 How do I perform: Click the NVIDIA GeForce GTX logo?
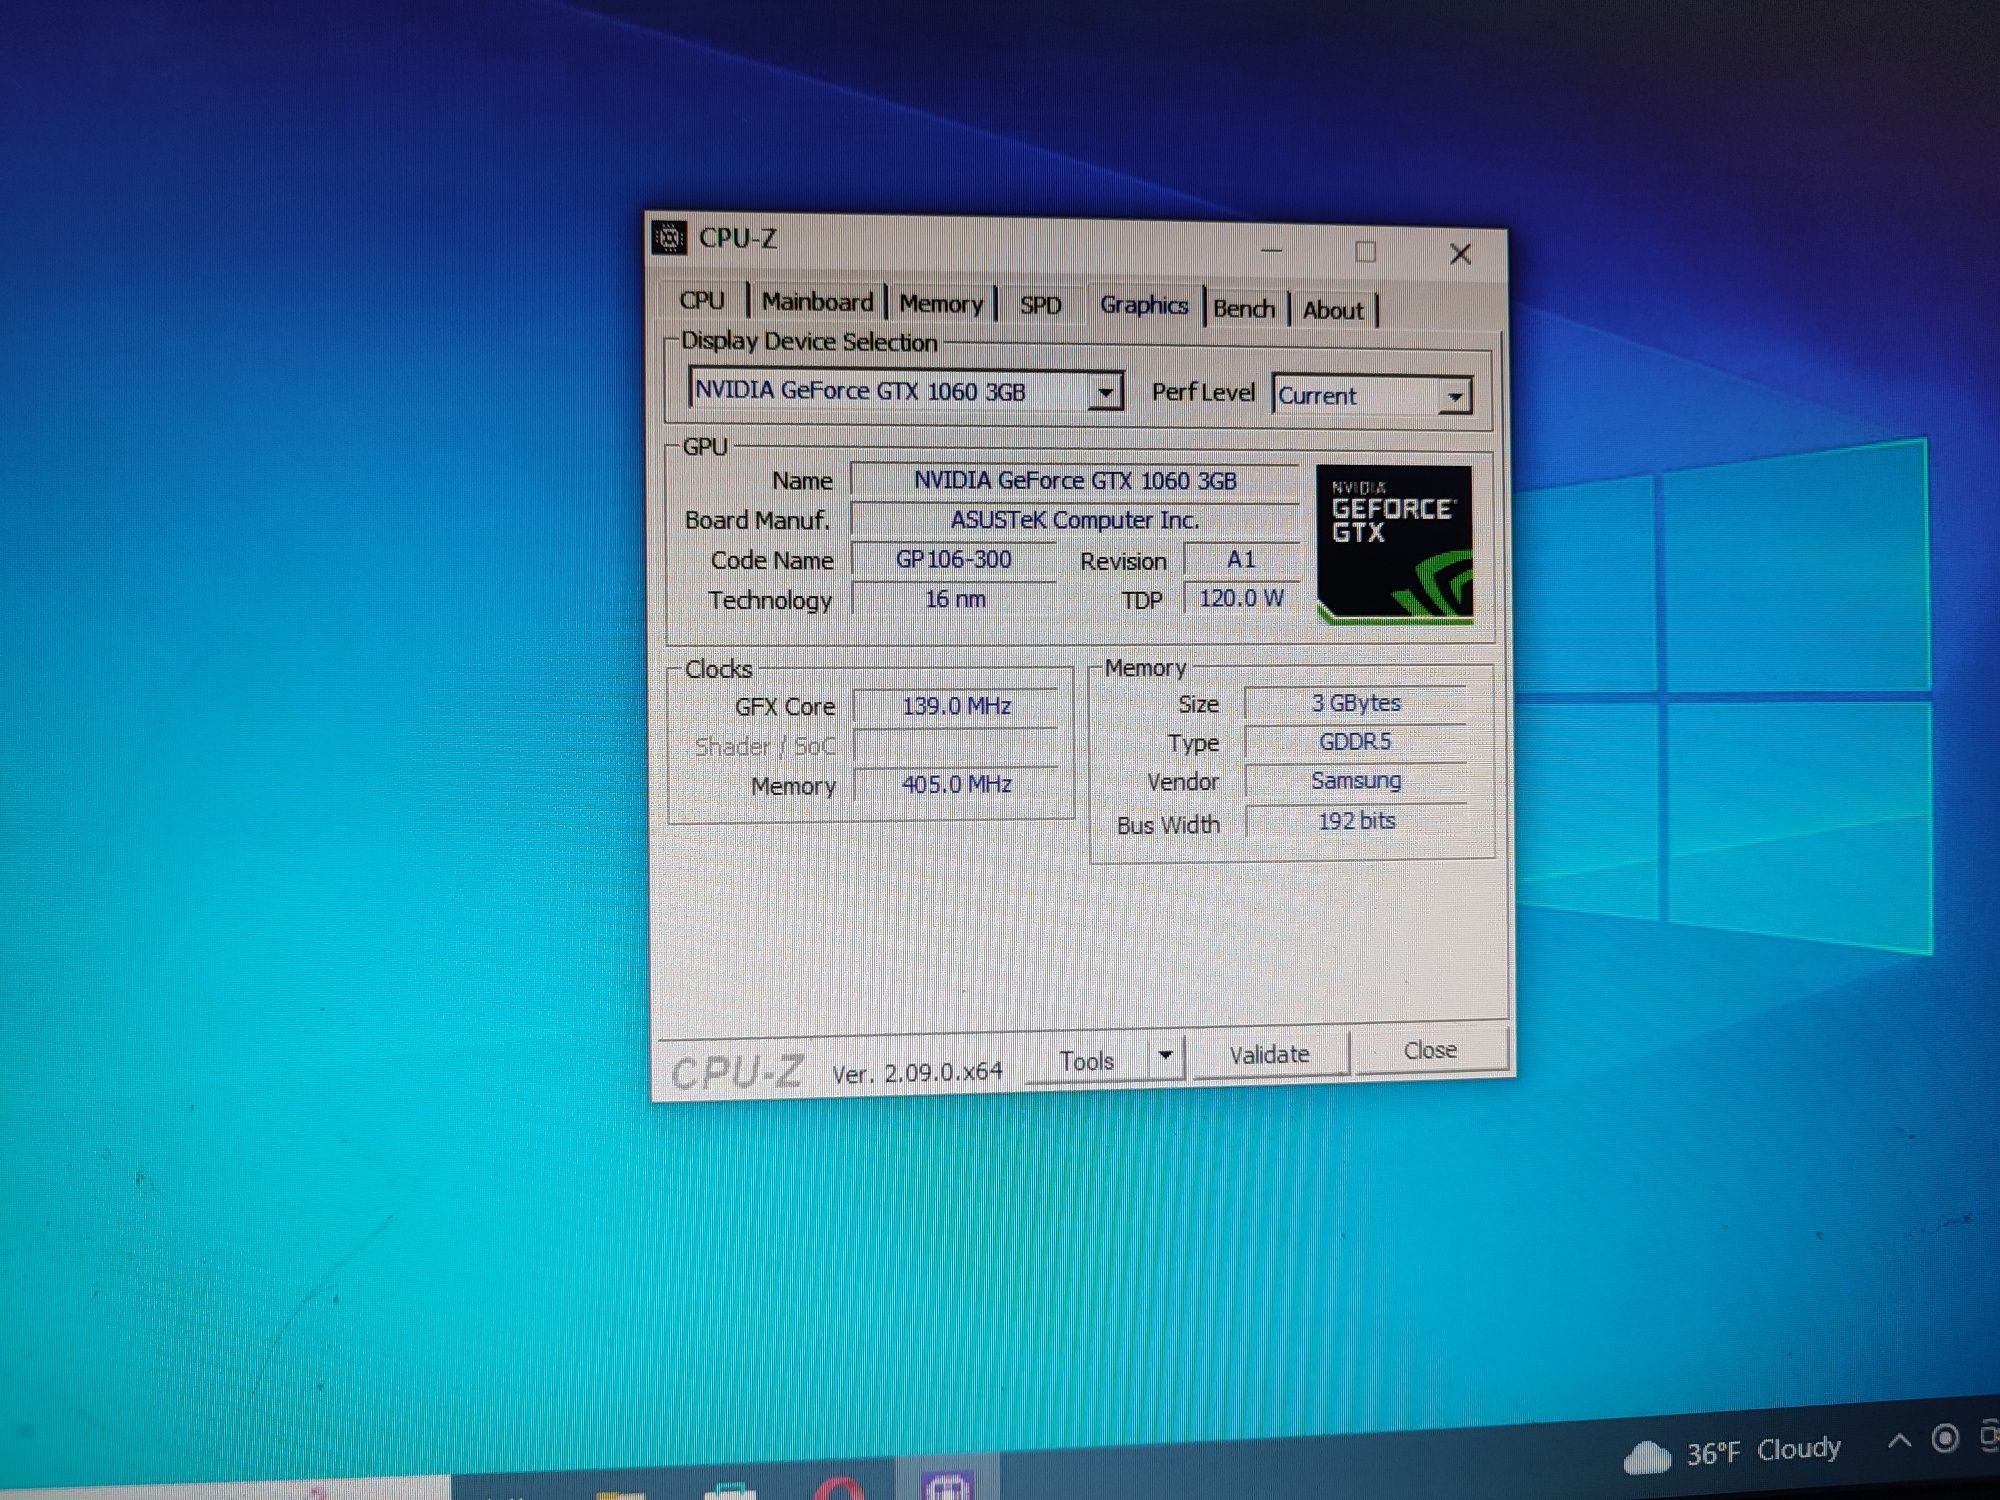coord(1394,545)
